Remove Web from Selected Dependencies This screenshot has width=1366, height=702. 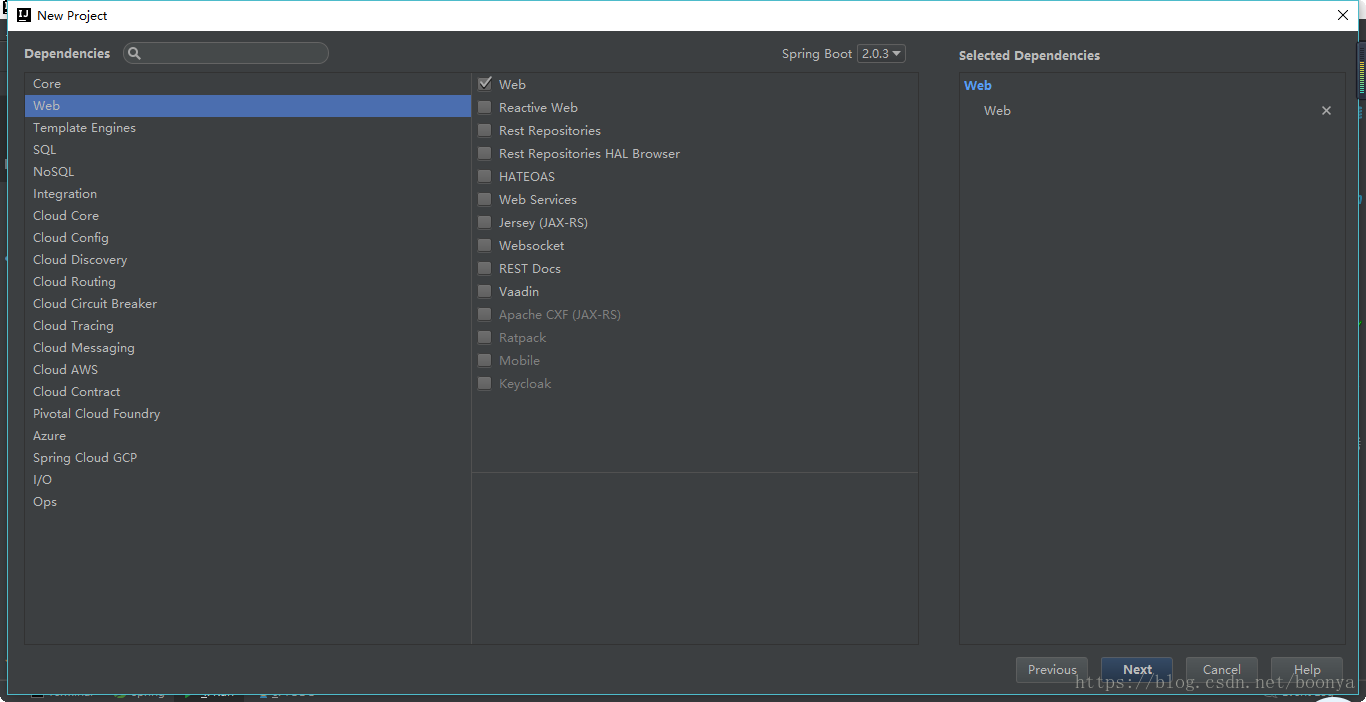pos(1326,111)
